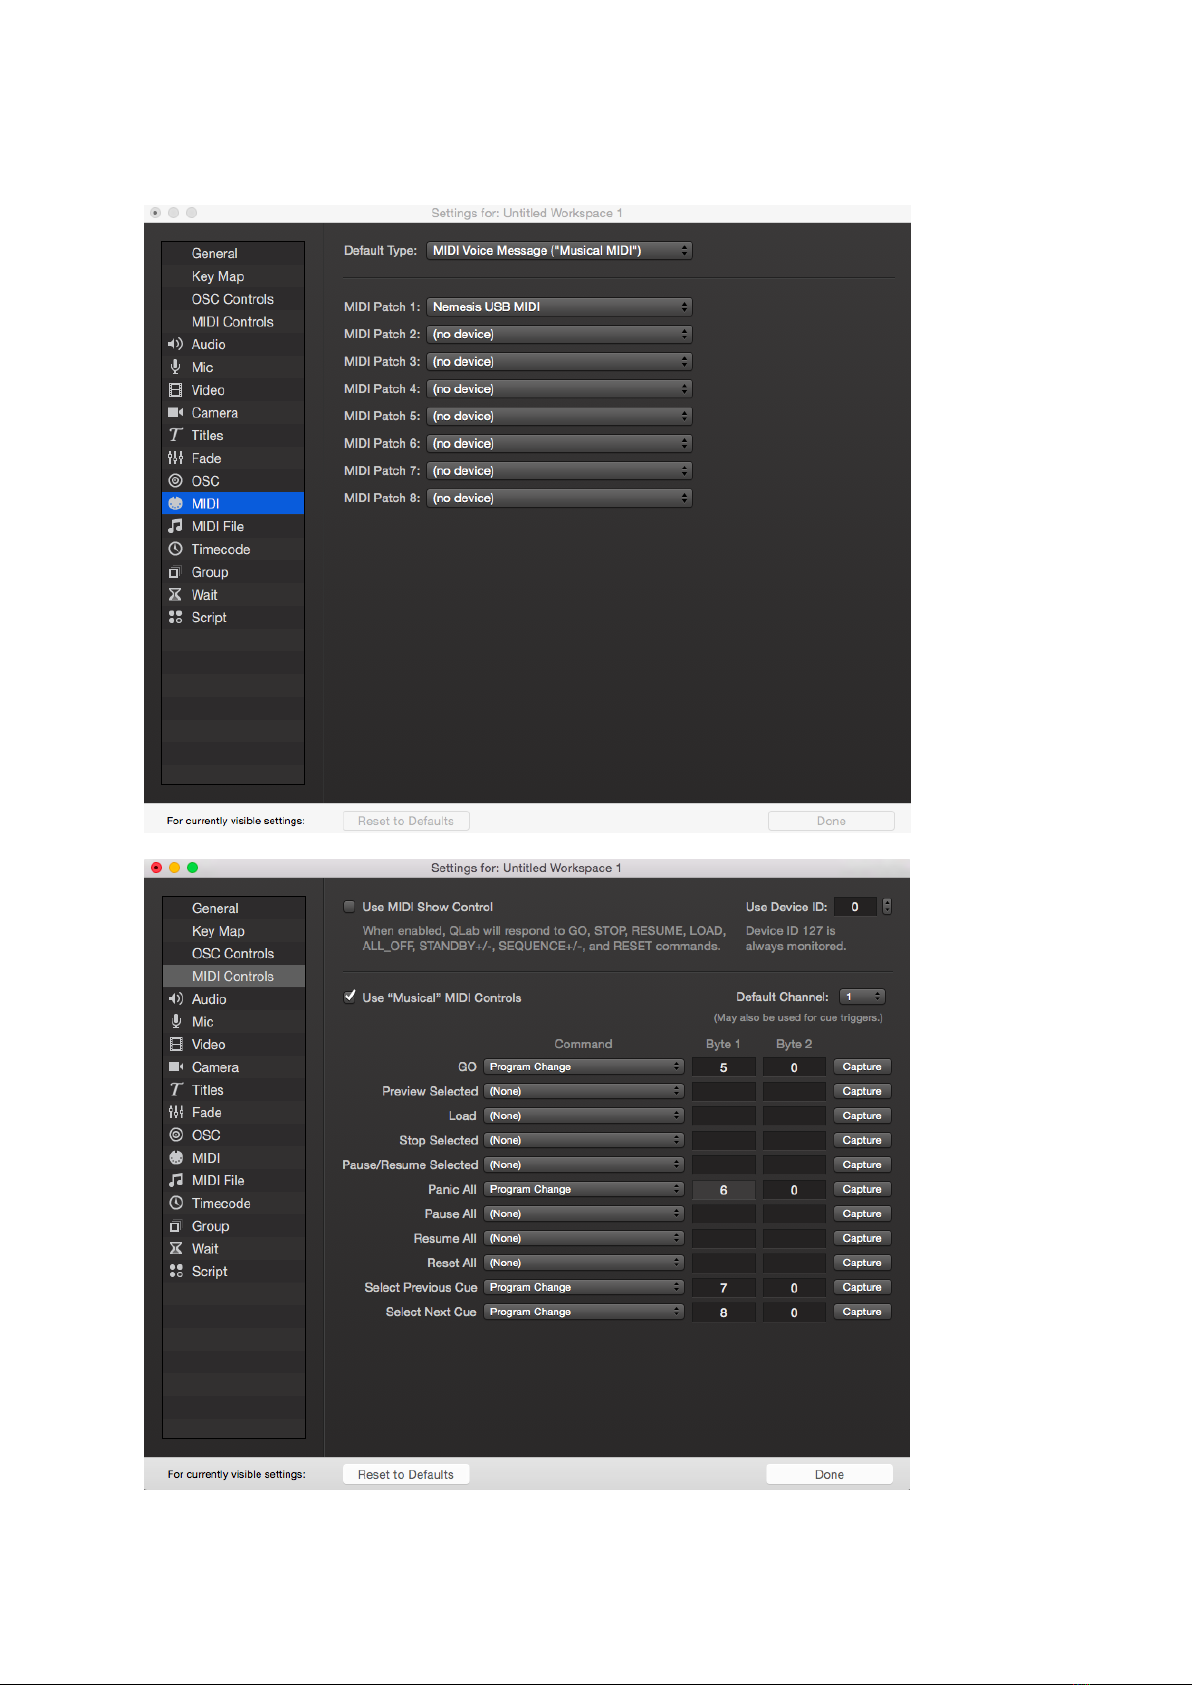Open the Panic All command dropdown
This screenshot has height=1685, width=1192.
584,1189
